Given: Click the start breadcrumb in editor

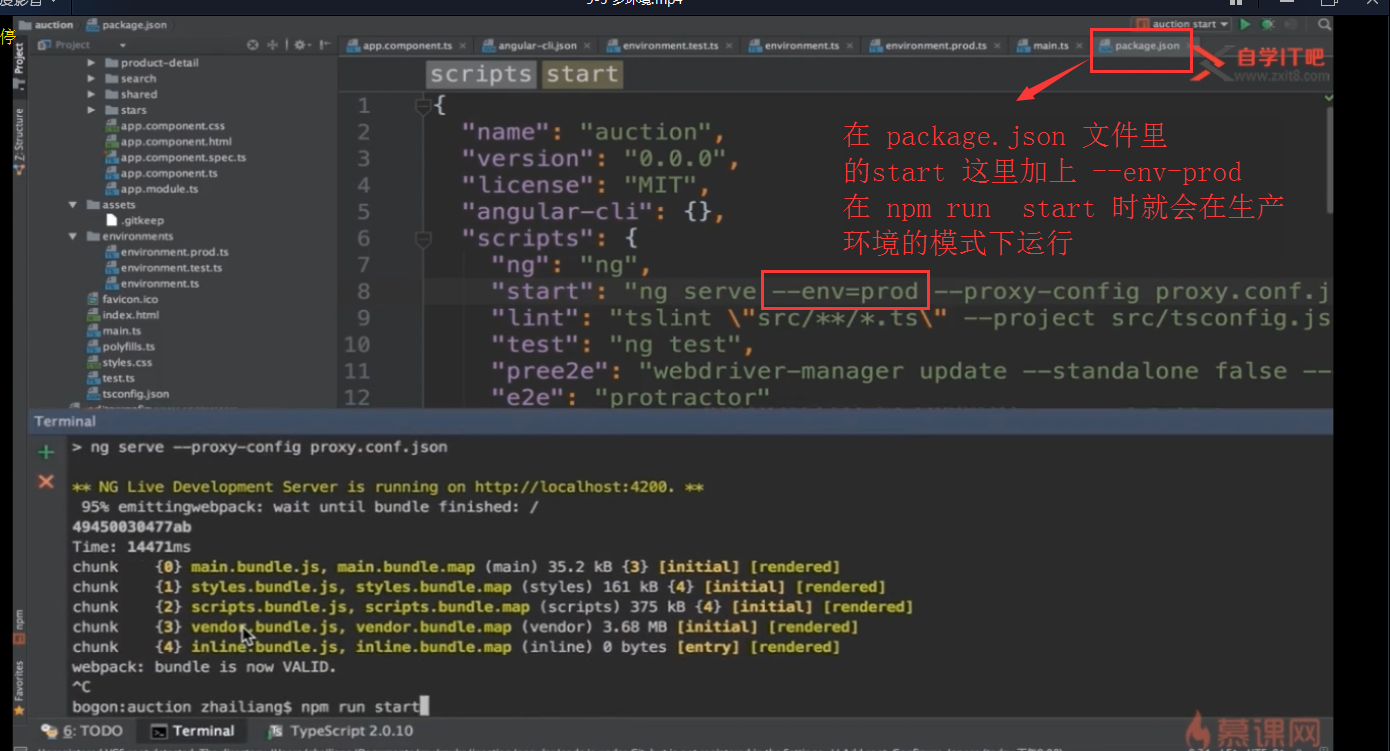Looking at the screenshot, I should tap(582, 75).
